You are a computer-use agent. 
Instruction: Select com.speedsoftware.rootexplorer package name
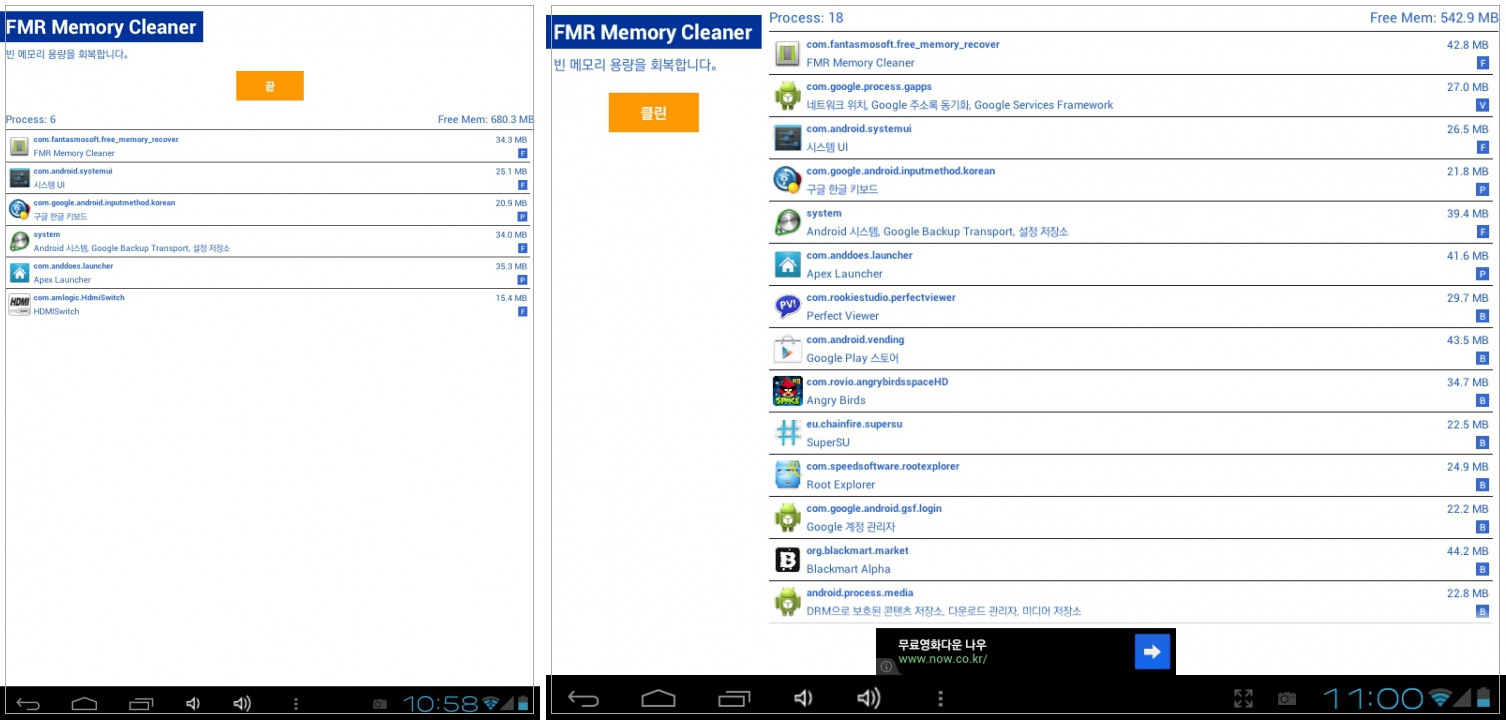(882, 466)
